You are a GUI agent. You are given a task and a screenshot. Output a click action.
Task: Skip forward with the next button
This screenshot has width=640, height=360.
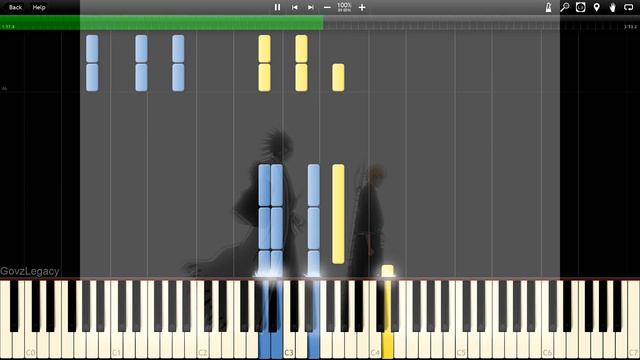pos(311,7)
